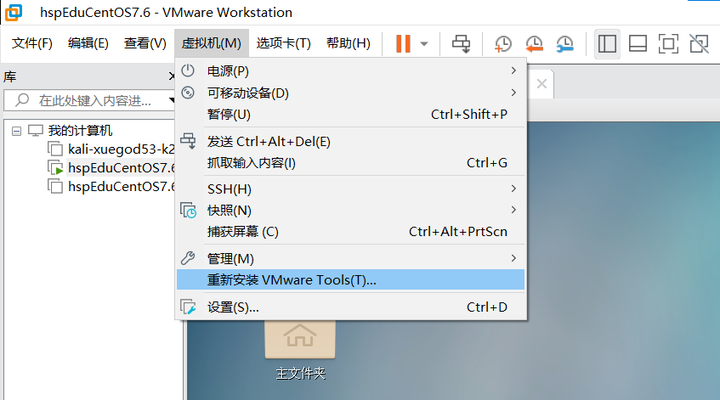Viewport: 720px width, 400px height.
Task: Select 我的计算机 in the library tree
Action: [80, 131]
